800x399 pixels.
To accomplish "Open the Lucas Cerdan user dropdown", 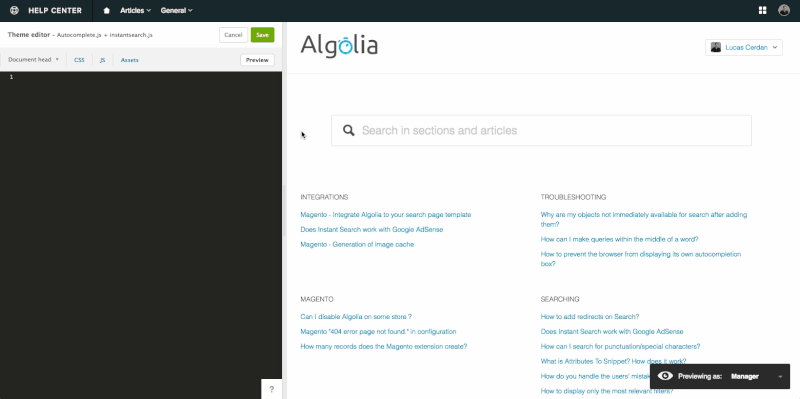I will coord(743,47).
